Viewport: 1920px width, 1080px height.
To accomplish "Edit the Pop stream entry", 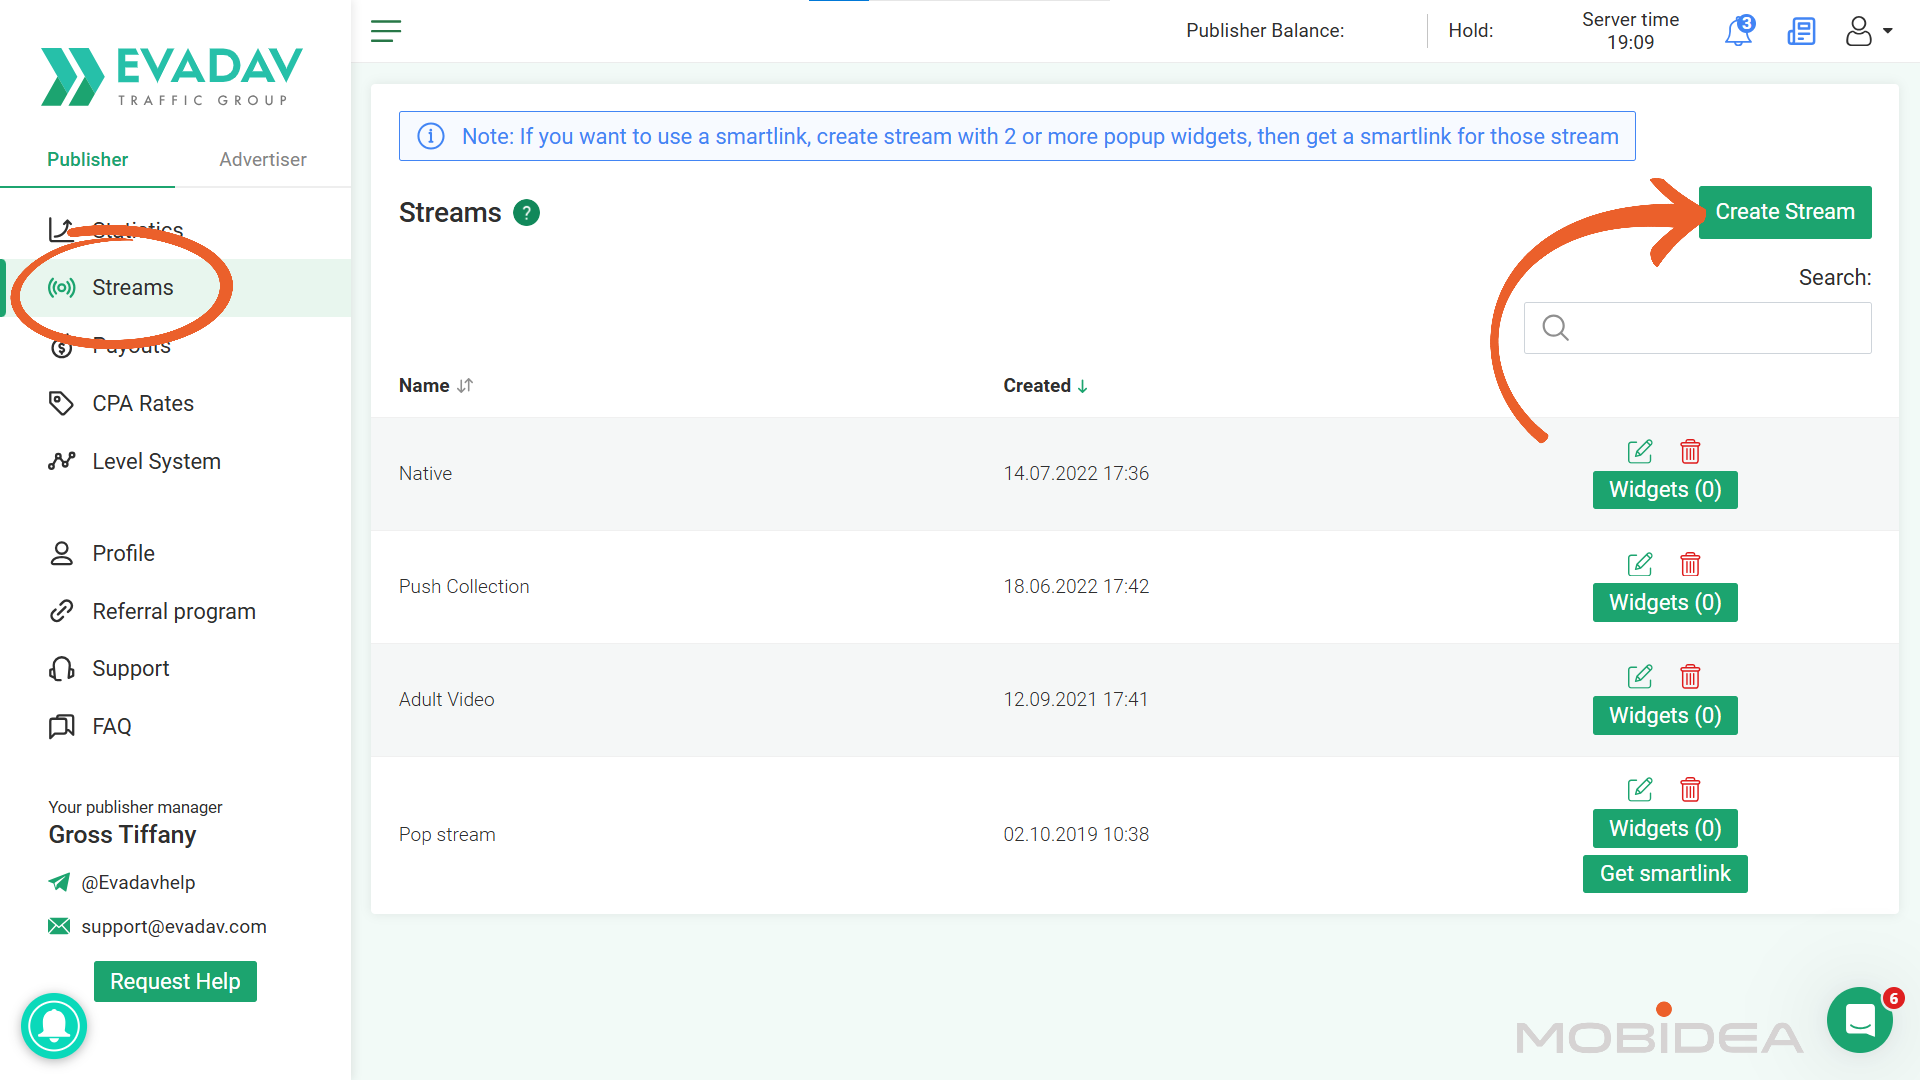I will click(x=1640, y=789).
